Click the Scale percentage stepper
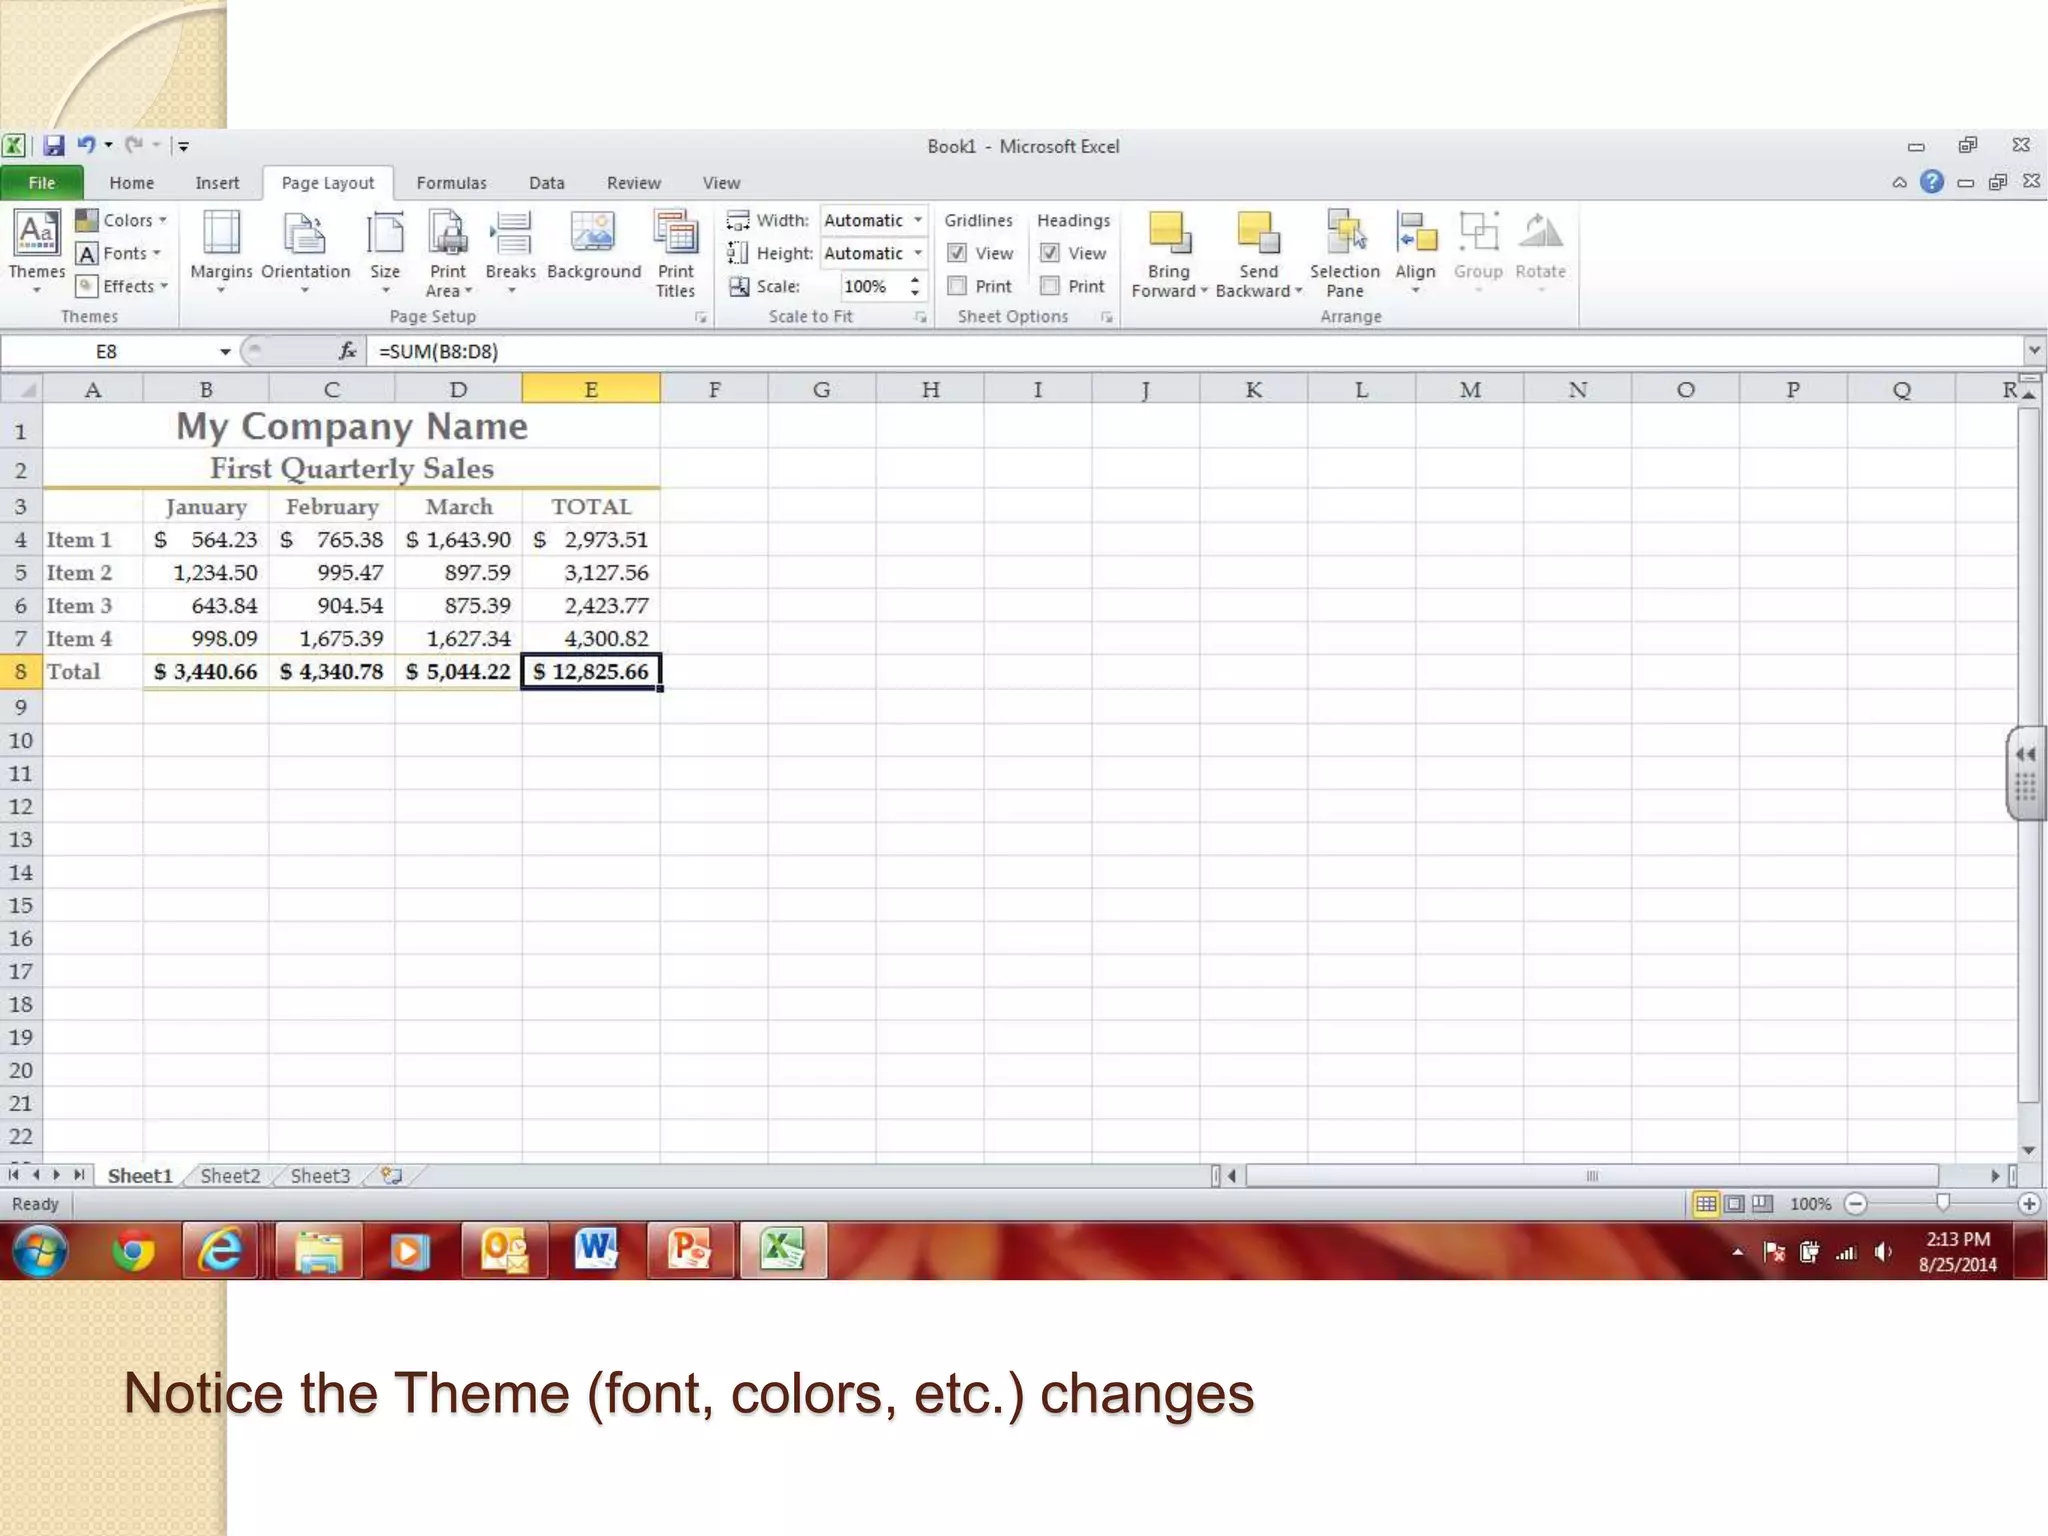Screen dimensions: 2048x1536 914,286
